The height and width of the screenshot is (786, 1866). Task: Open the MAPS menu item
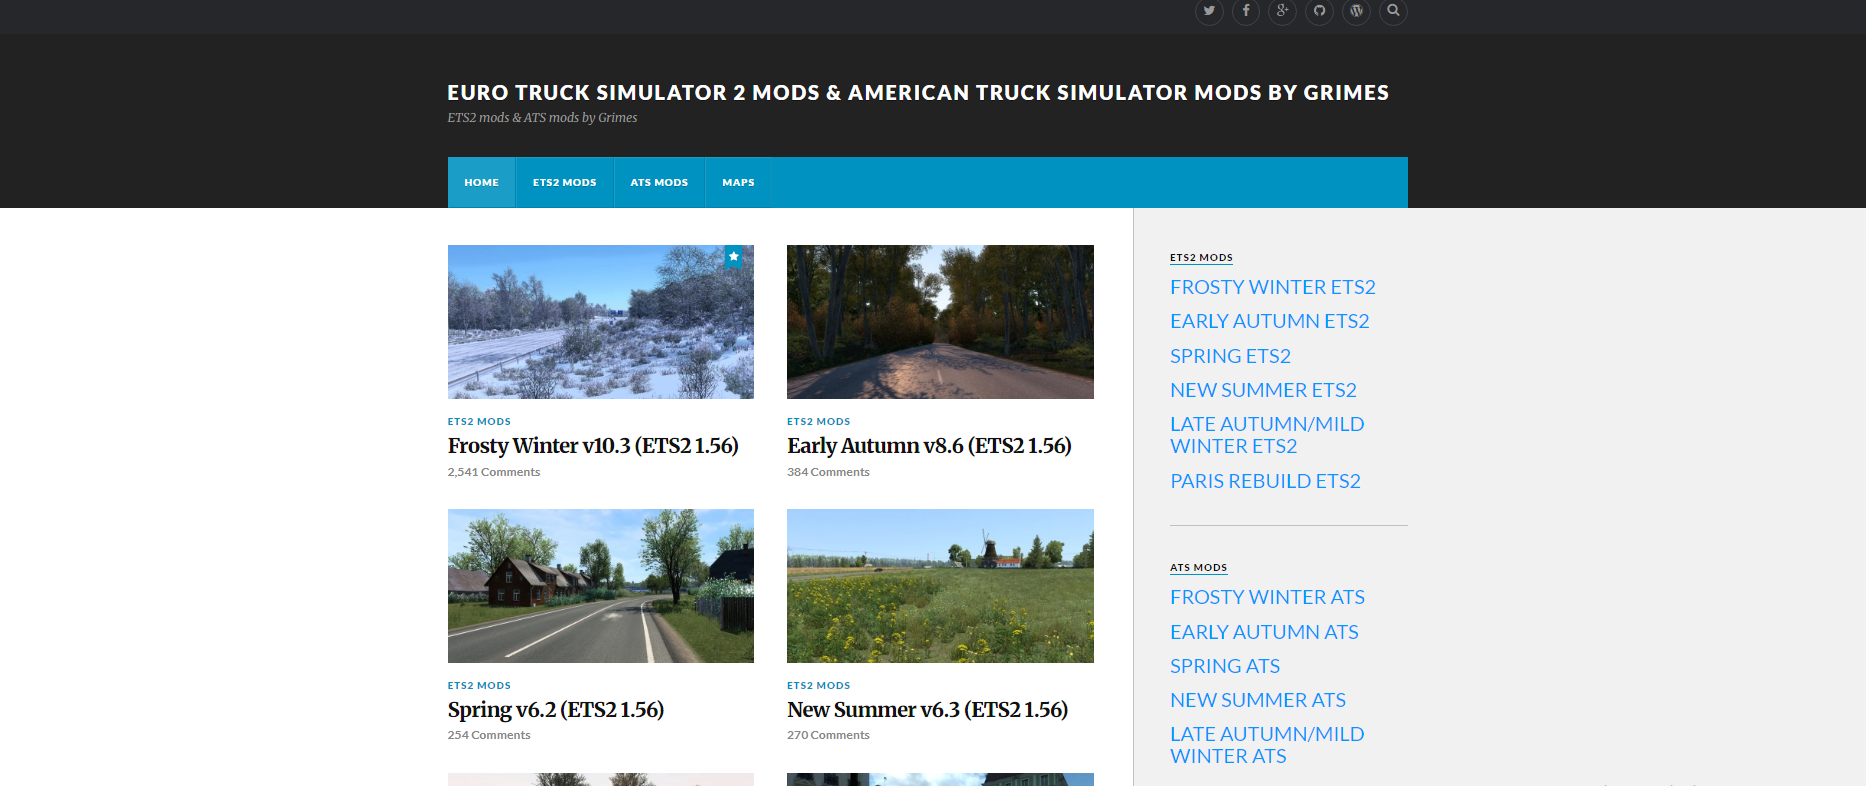[738, 182]
